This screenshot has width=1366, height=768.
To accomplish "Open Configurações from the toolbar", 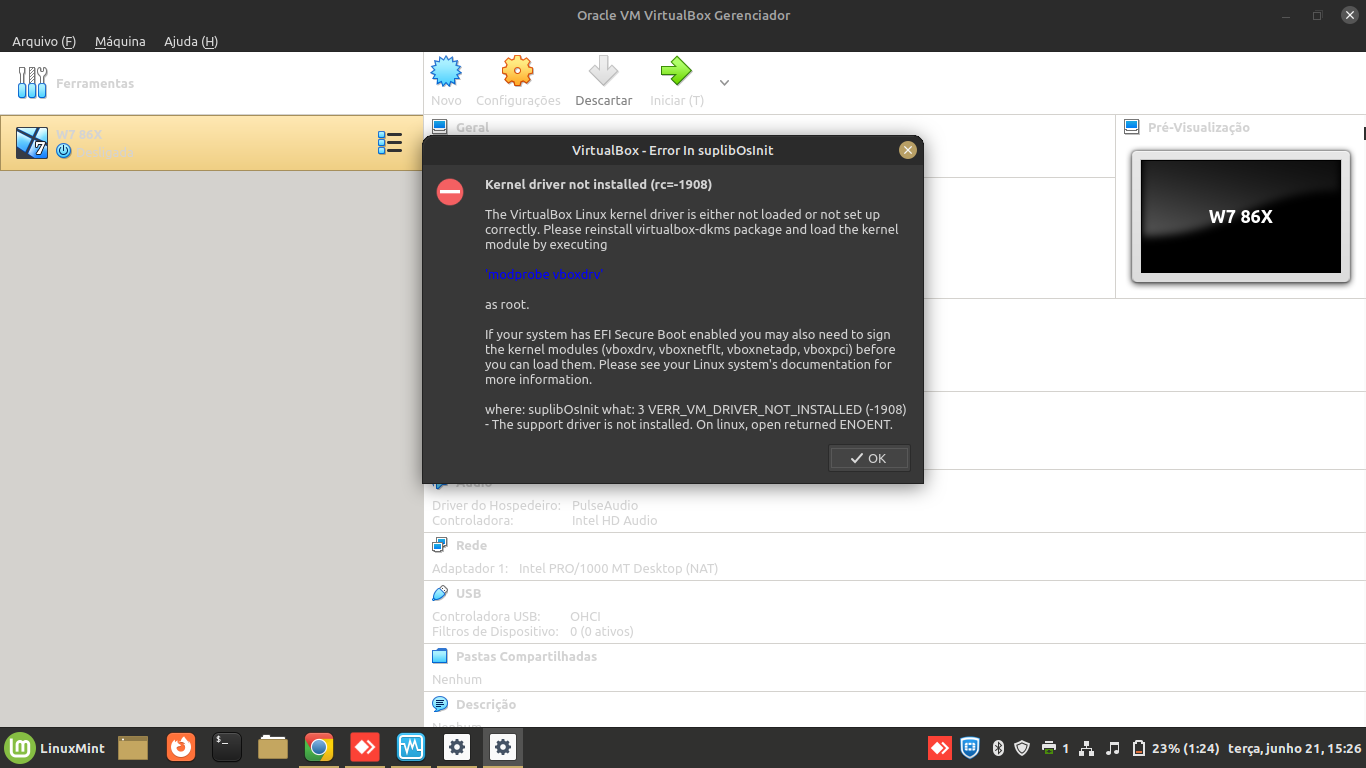I will tap(518, 81).
